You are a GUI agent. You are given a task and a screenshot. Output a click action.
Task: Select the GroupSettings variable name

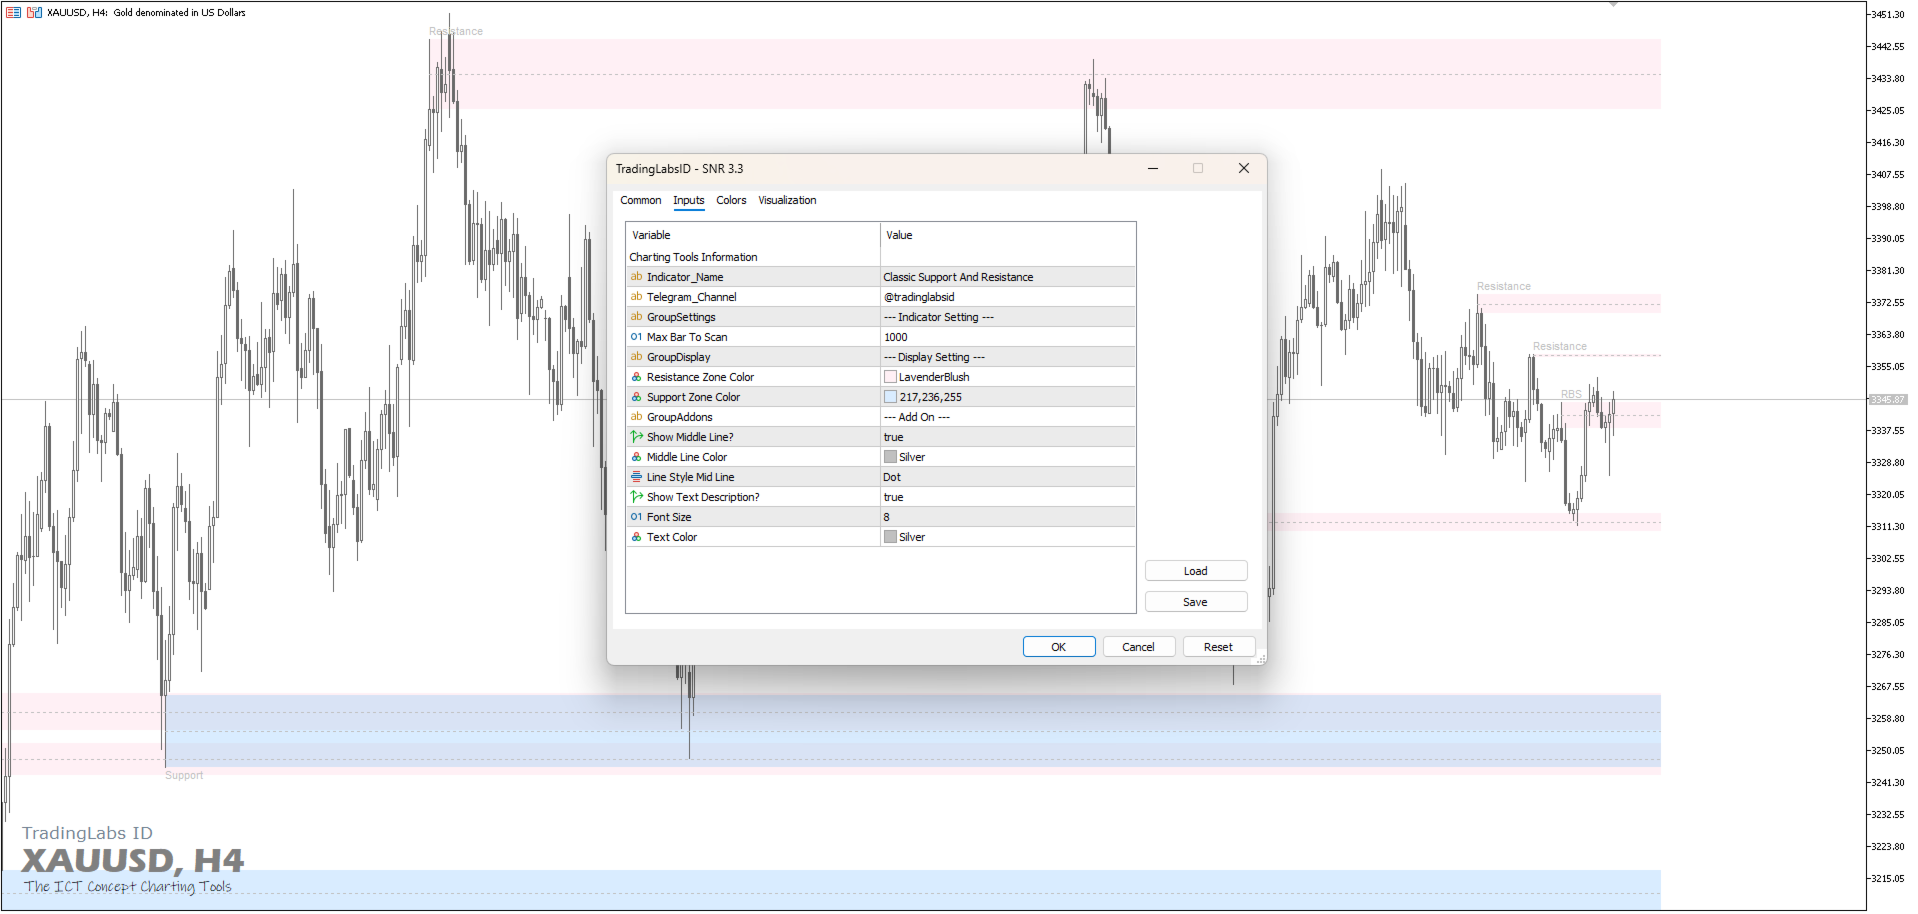tap(681, 317)
